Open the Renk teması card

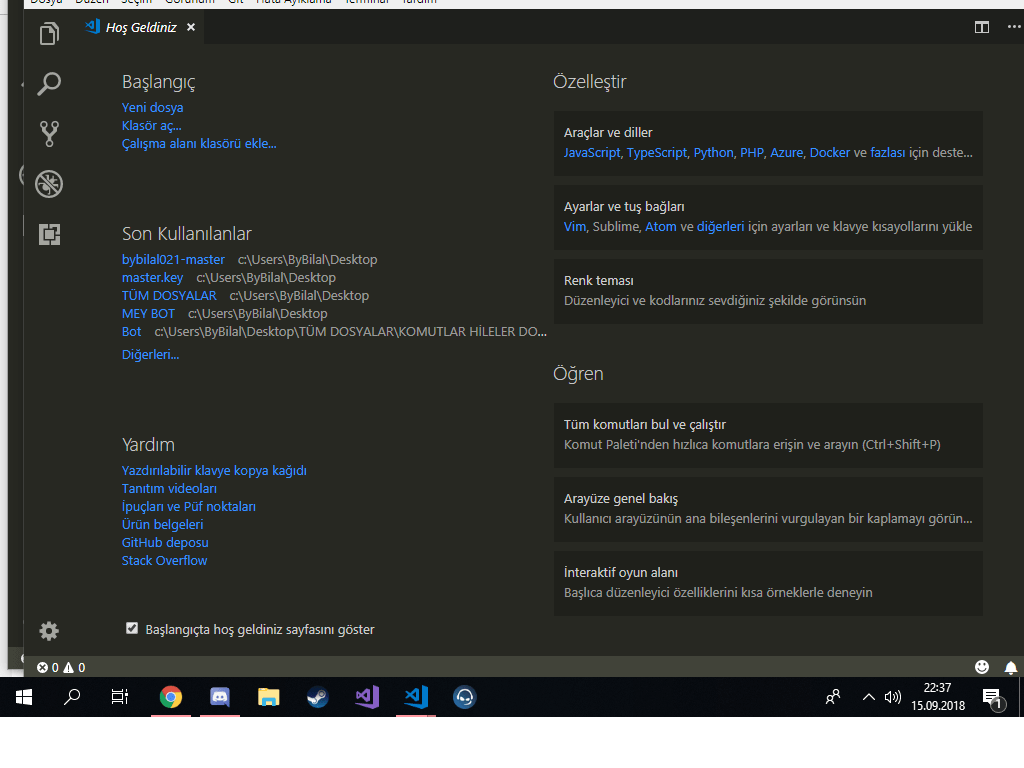pos(768,291)
